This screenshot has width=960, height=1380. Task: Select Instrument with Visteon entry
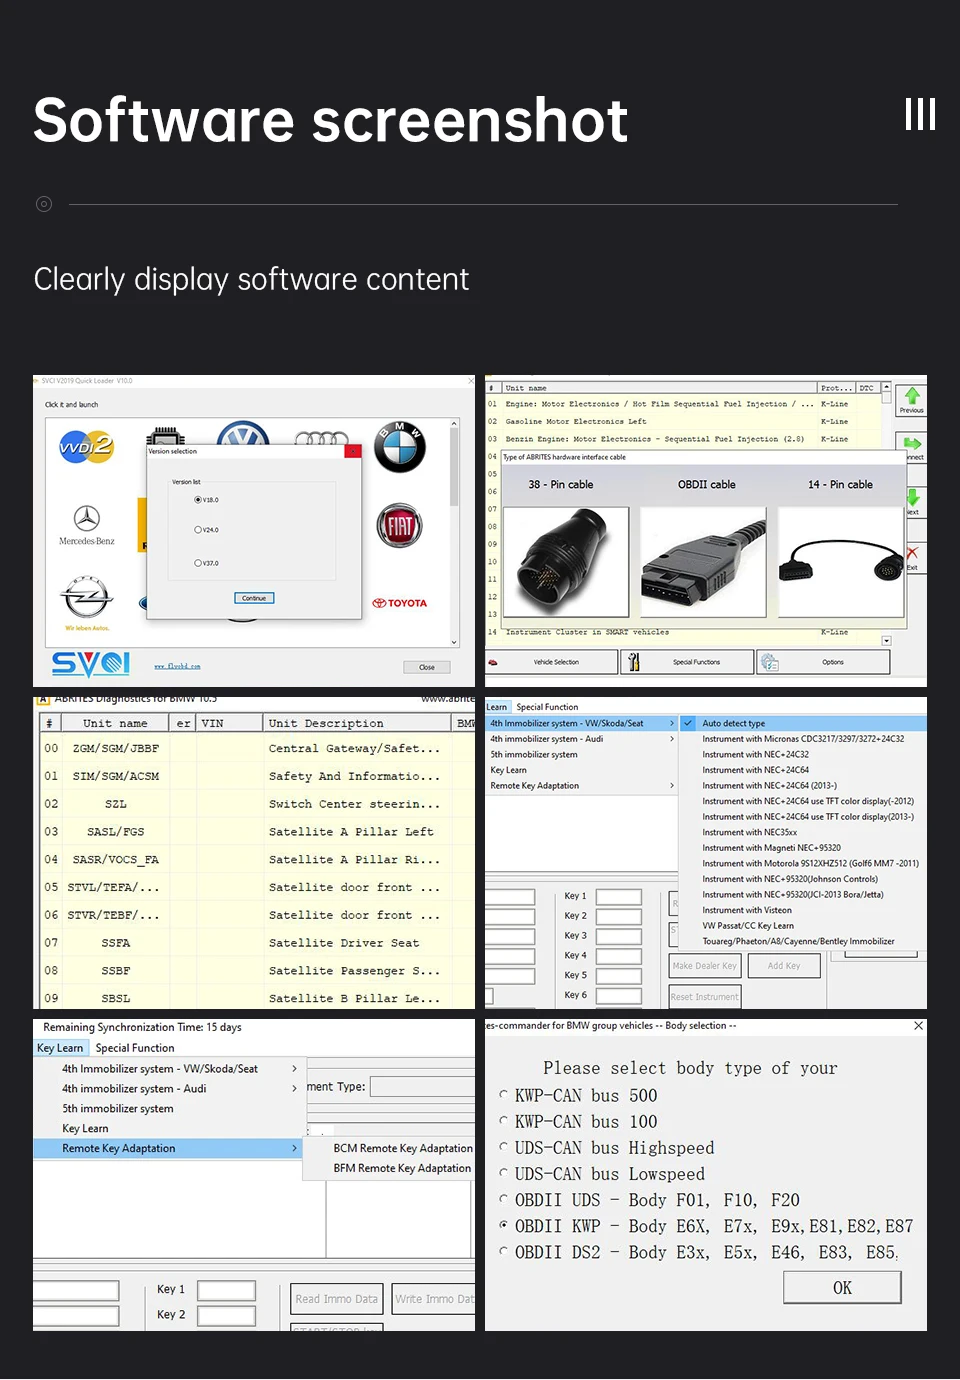747,910
